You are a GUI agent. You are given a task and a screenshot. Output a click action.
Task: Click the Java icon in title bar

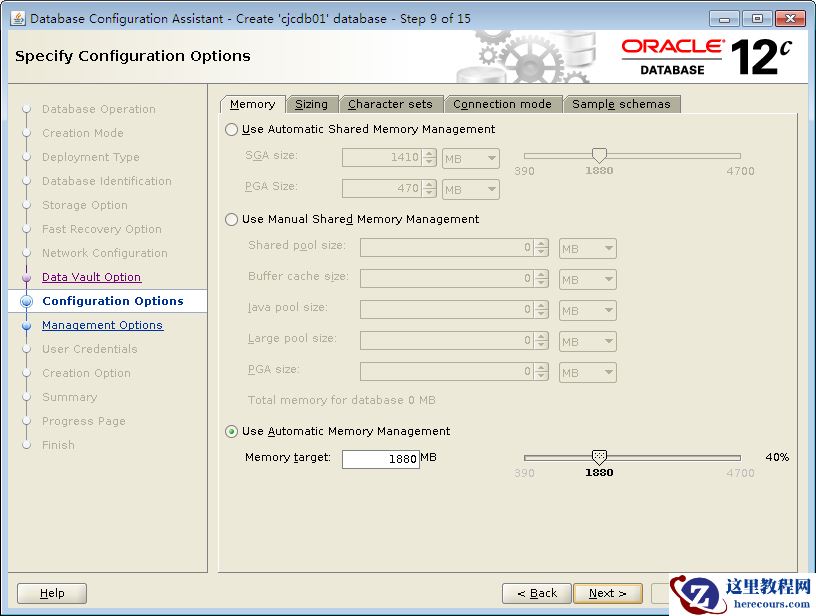[17, 18]
